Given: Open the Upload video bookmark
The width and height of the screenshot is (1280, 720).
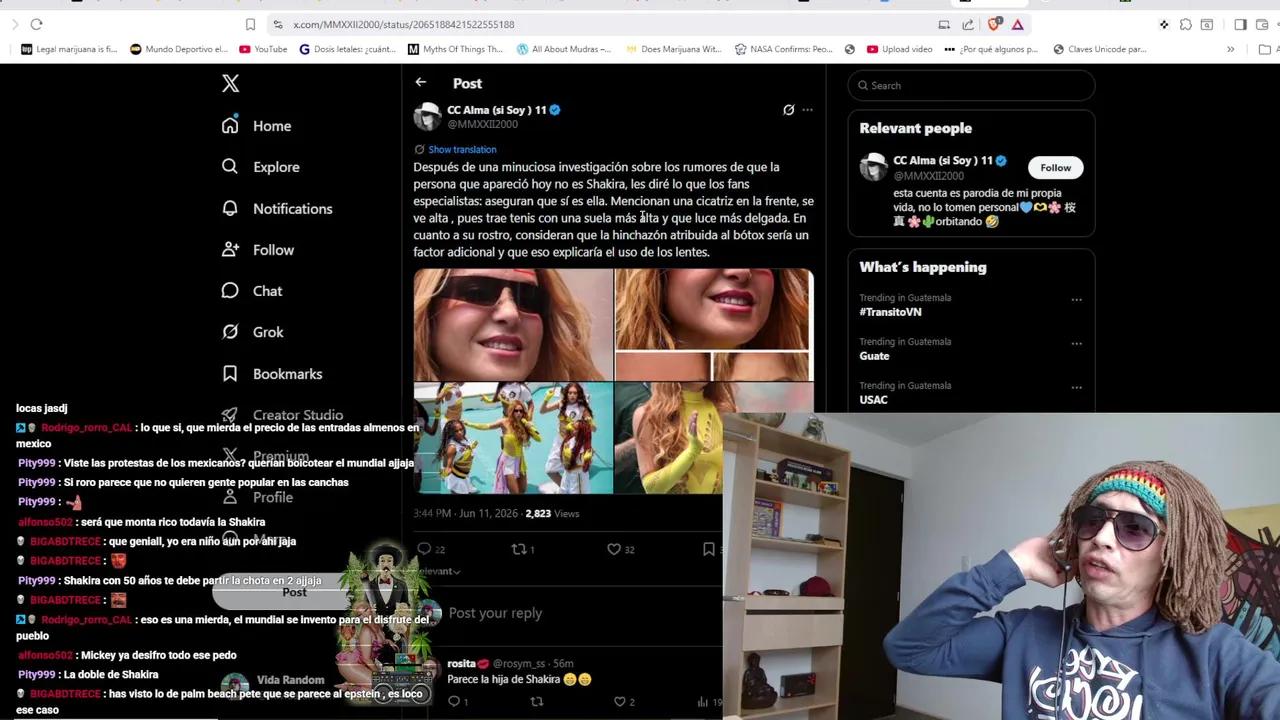Looking at the screenshot, I should (899, 49).
